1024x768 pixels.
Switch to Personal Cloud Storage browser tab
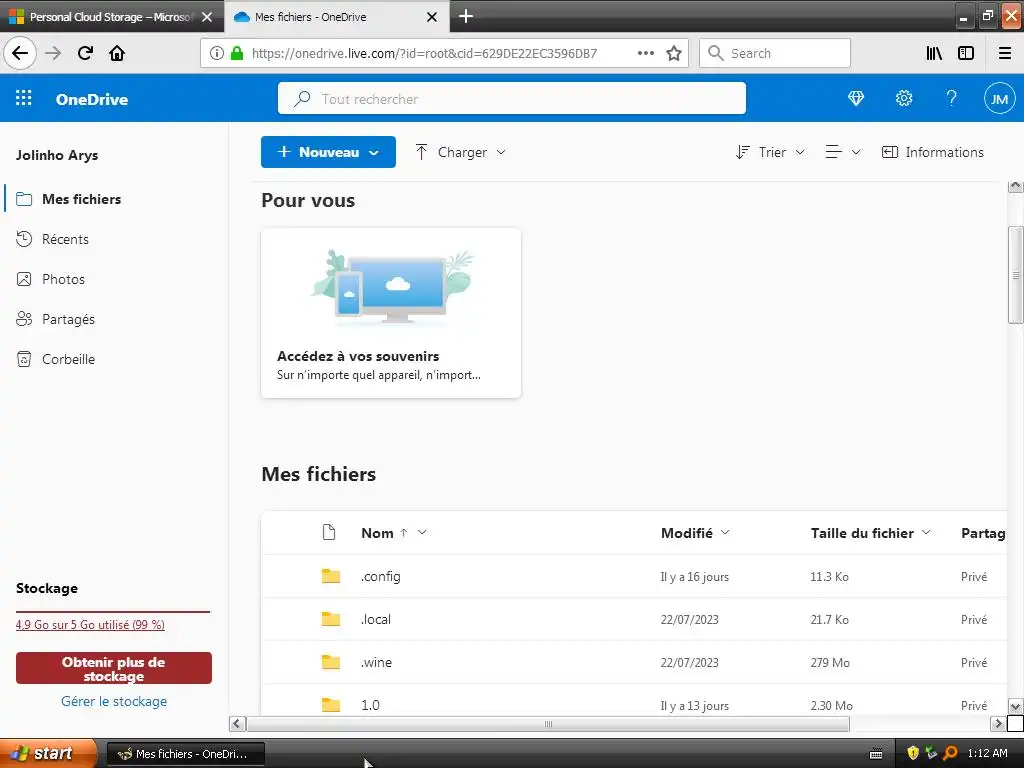[111, 16]
